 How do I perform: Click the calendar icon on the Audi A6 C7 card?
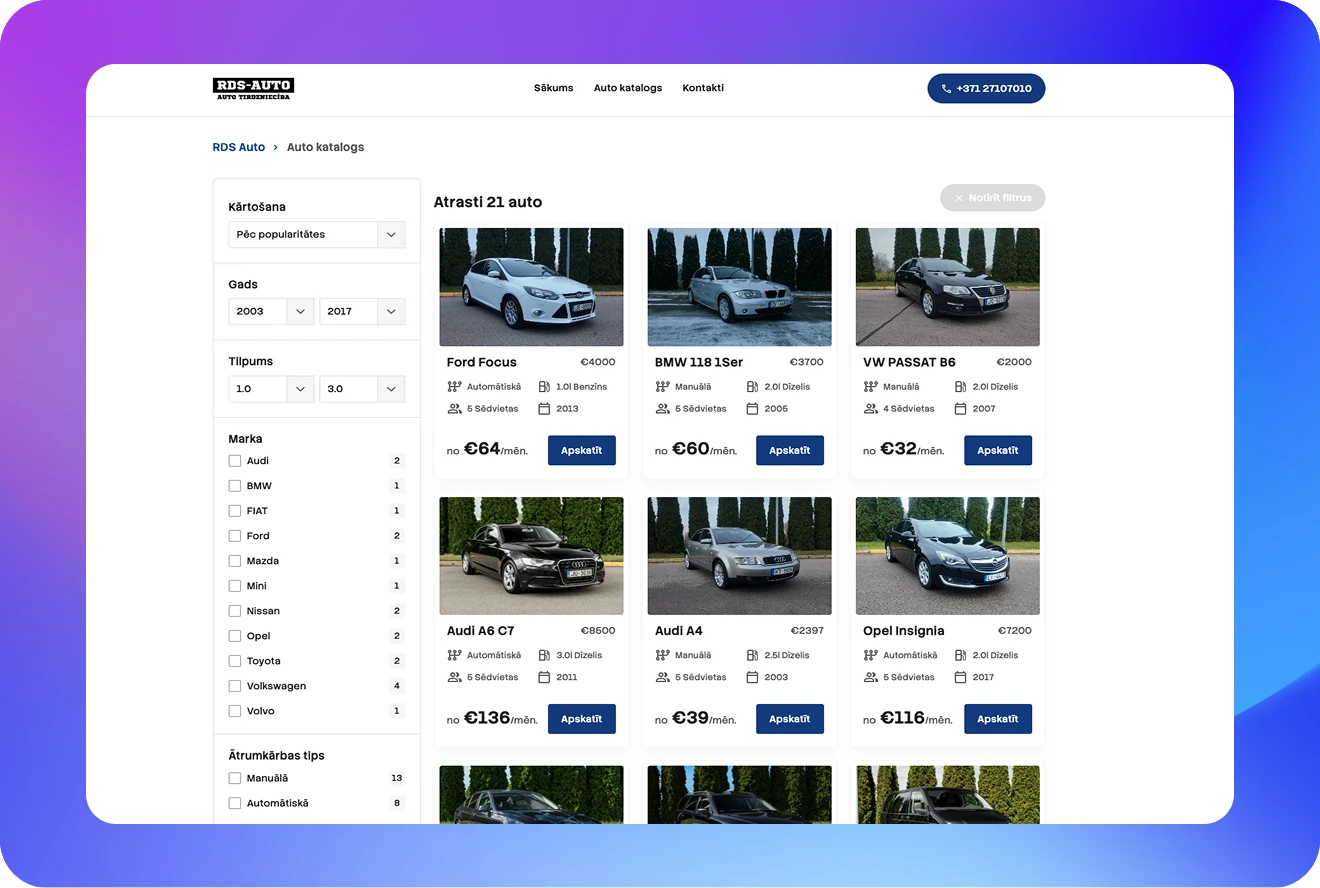tap(544, 678)
